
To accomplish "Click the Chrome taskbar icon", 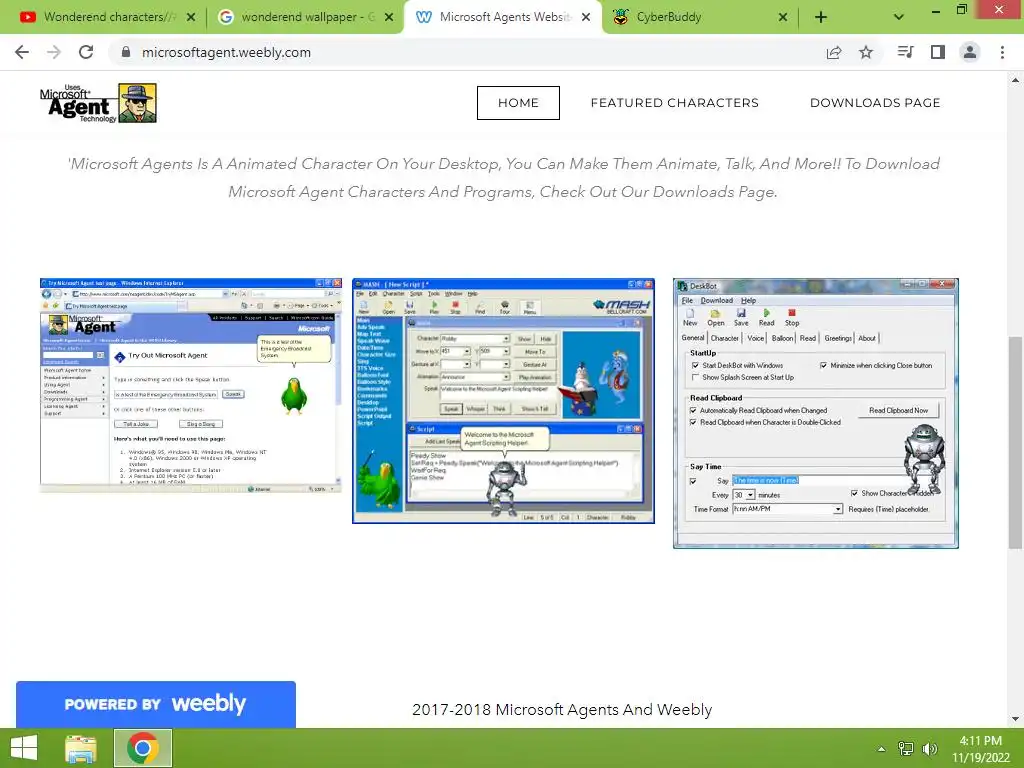I will coord(143,748).
